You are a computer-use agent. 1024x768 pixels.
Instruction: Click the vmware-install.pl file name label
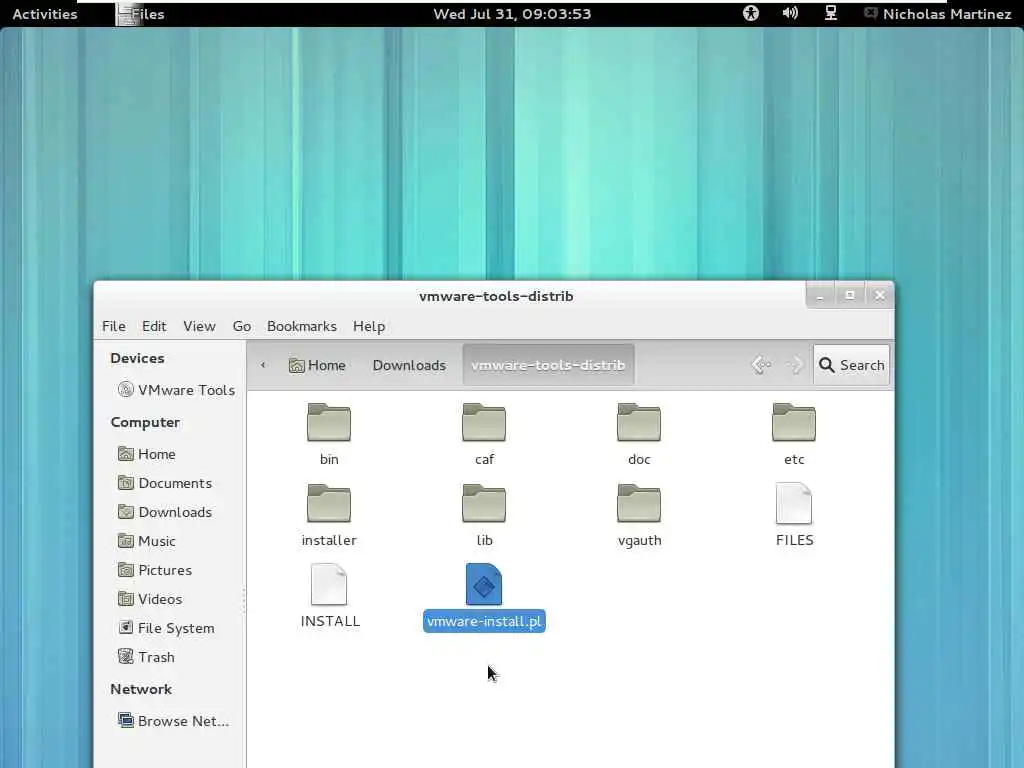484,621
